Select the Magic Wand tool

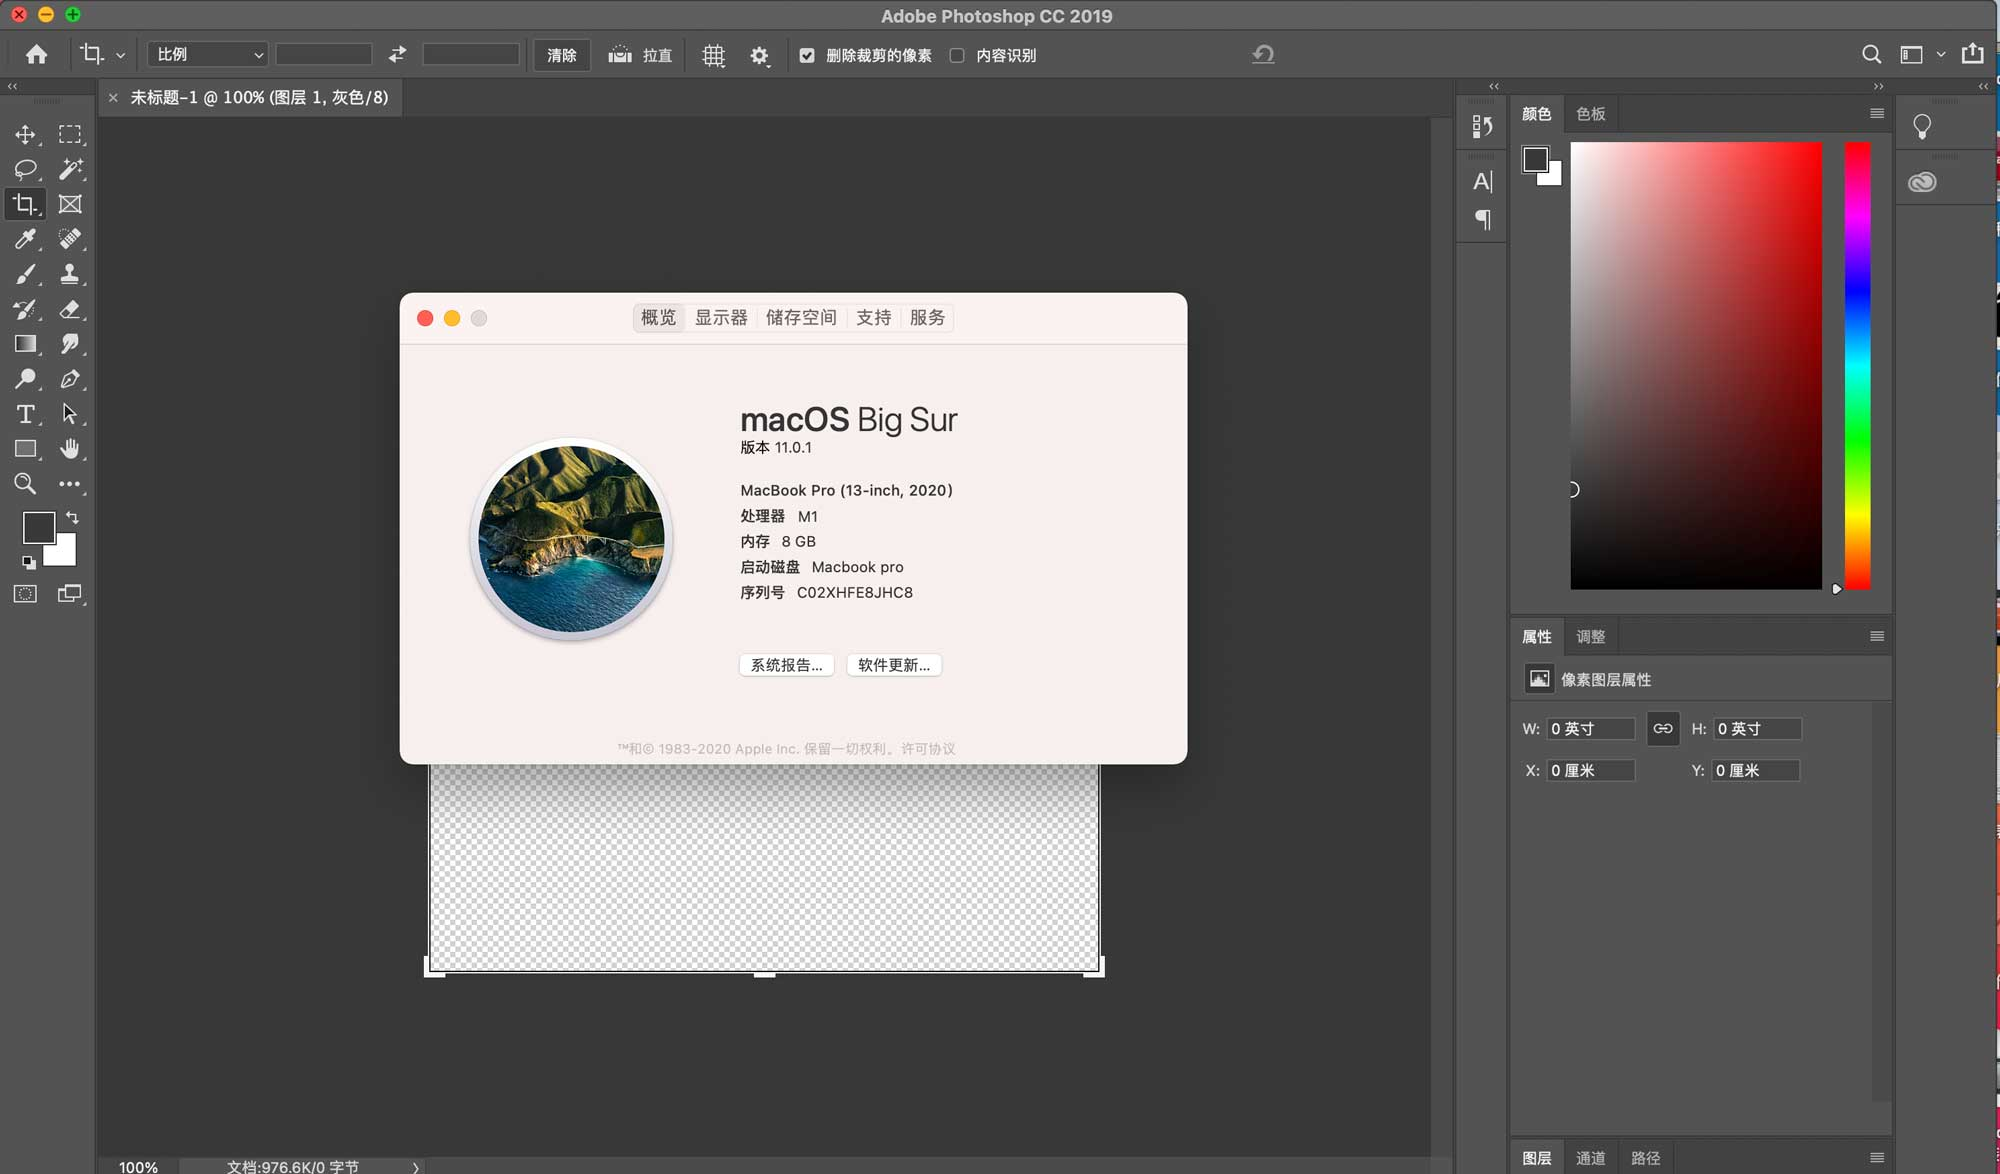click(x=70, y=169)
